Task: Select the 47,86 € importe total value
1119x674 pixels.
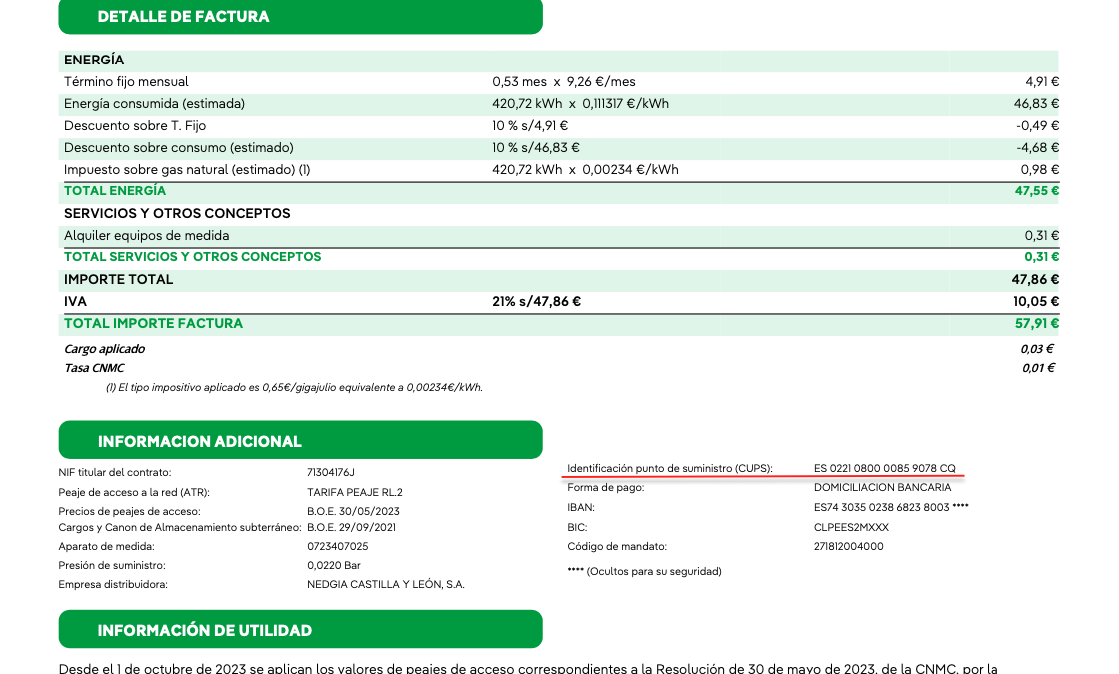Action: (x=1035, y=280)
